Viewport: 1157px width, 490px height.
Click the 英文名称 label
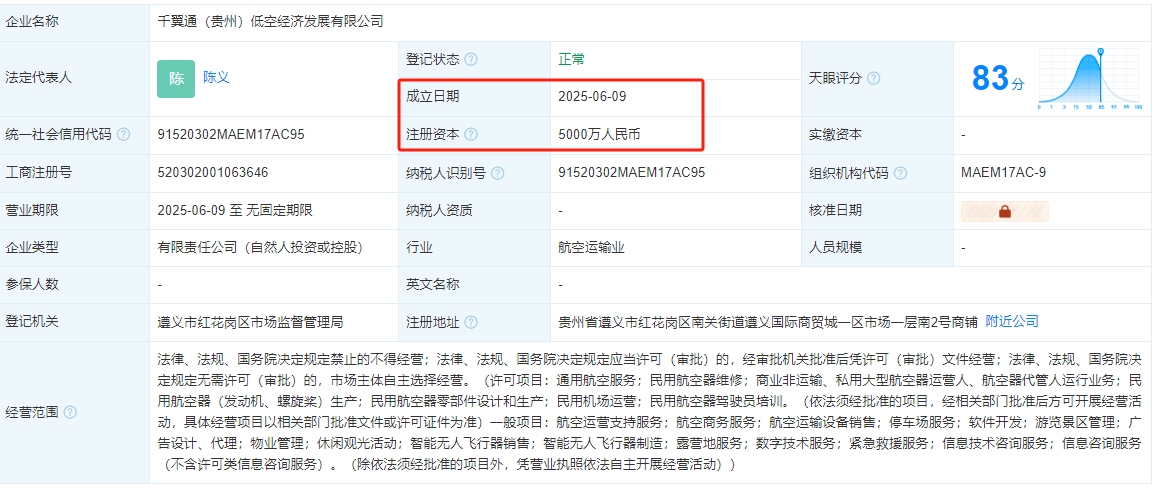coord(432,285)
